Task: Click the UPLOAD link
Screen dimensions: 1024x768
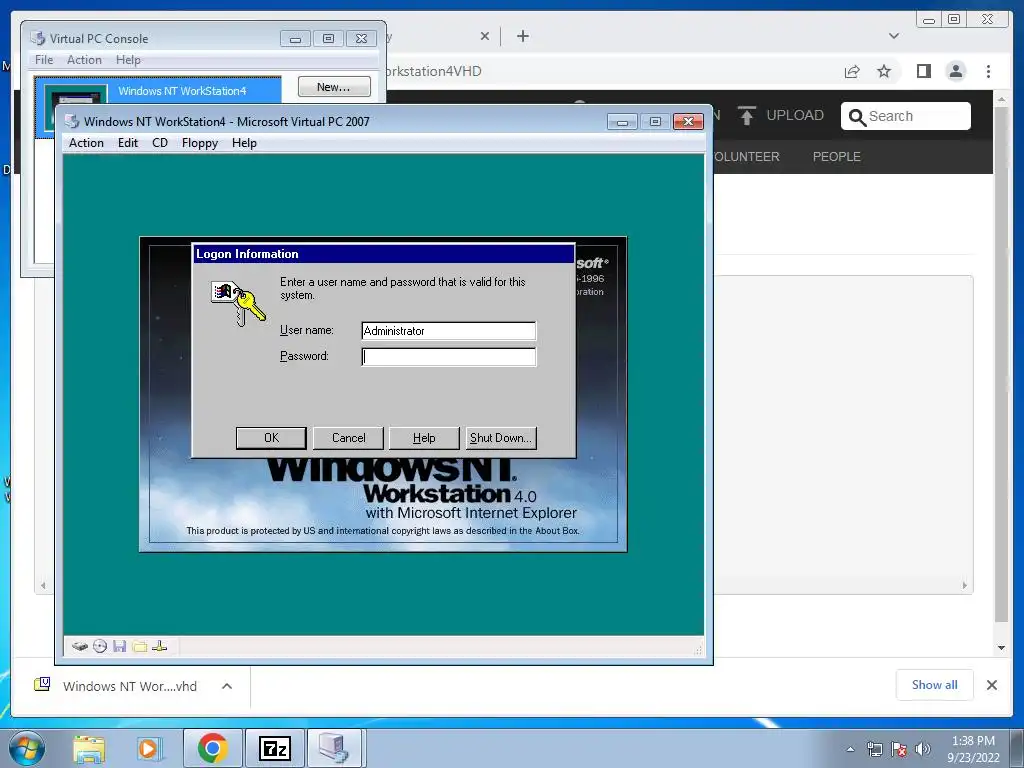Action: click(x=795, y=116)
